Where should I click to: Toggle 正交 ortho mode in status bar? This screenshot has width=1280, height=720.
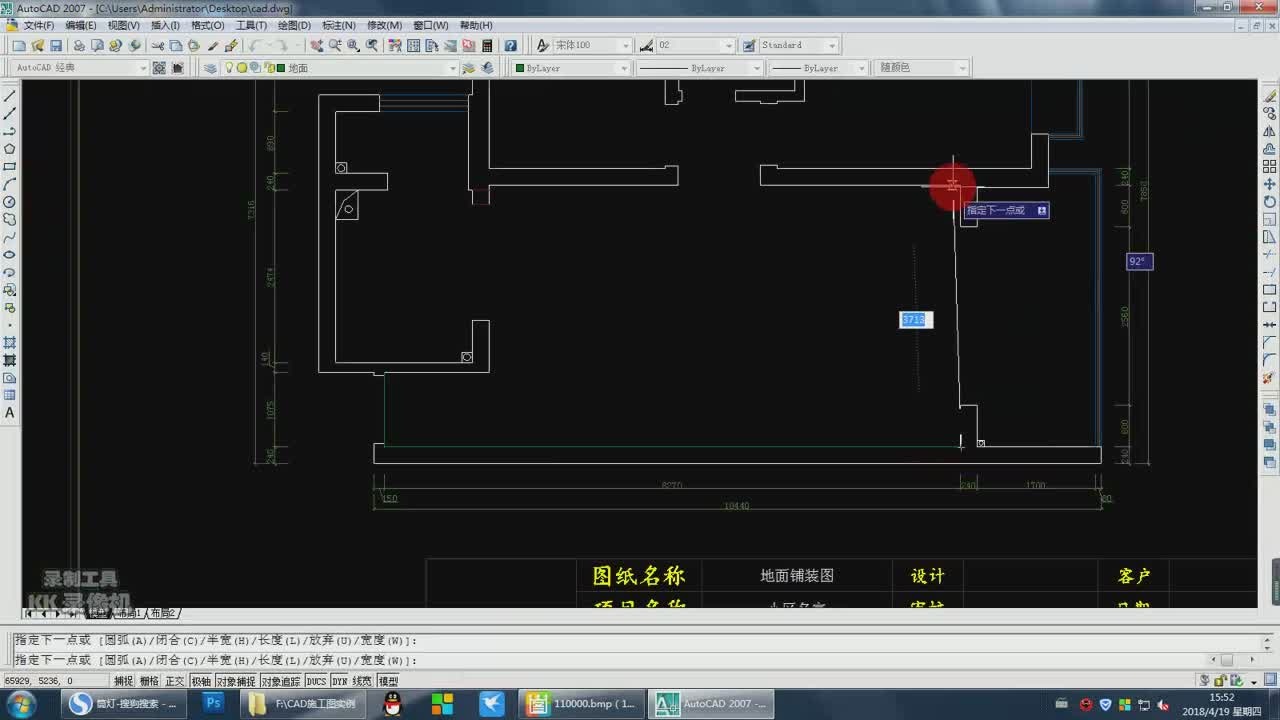coord(175,681)
